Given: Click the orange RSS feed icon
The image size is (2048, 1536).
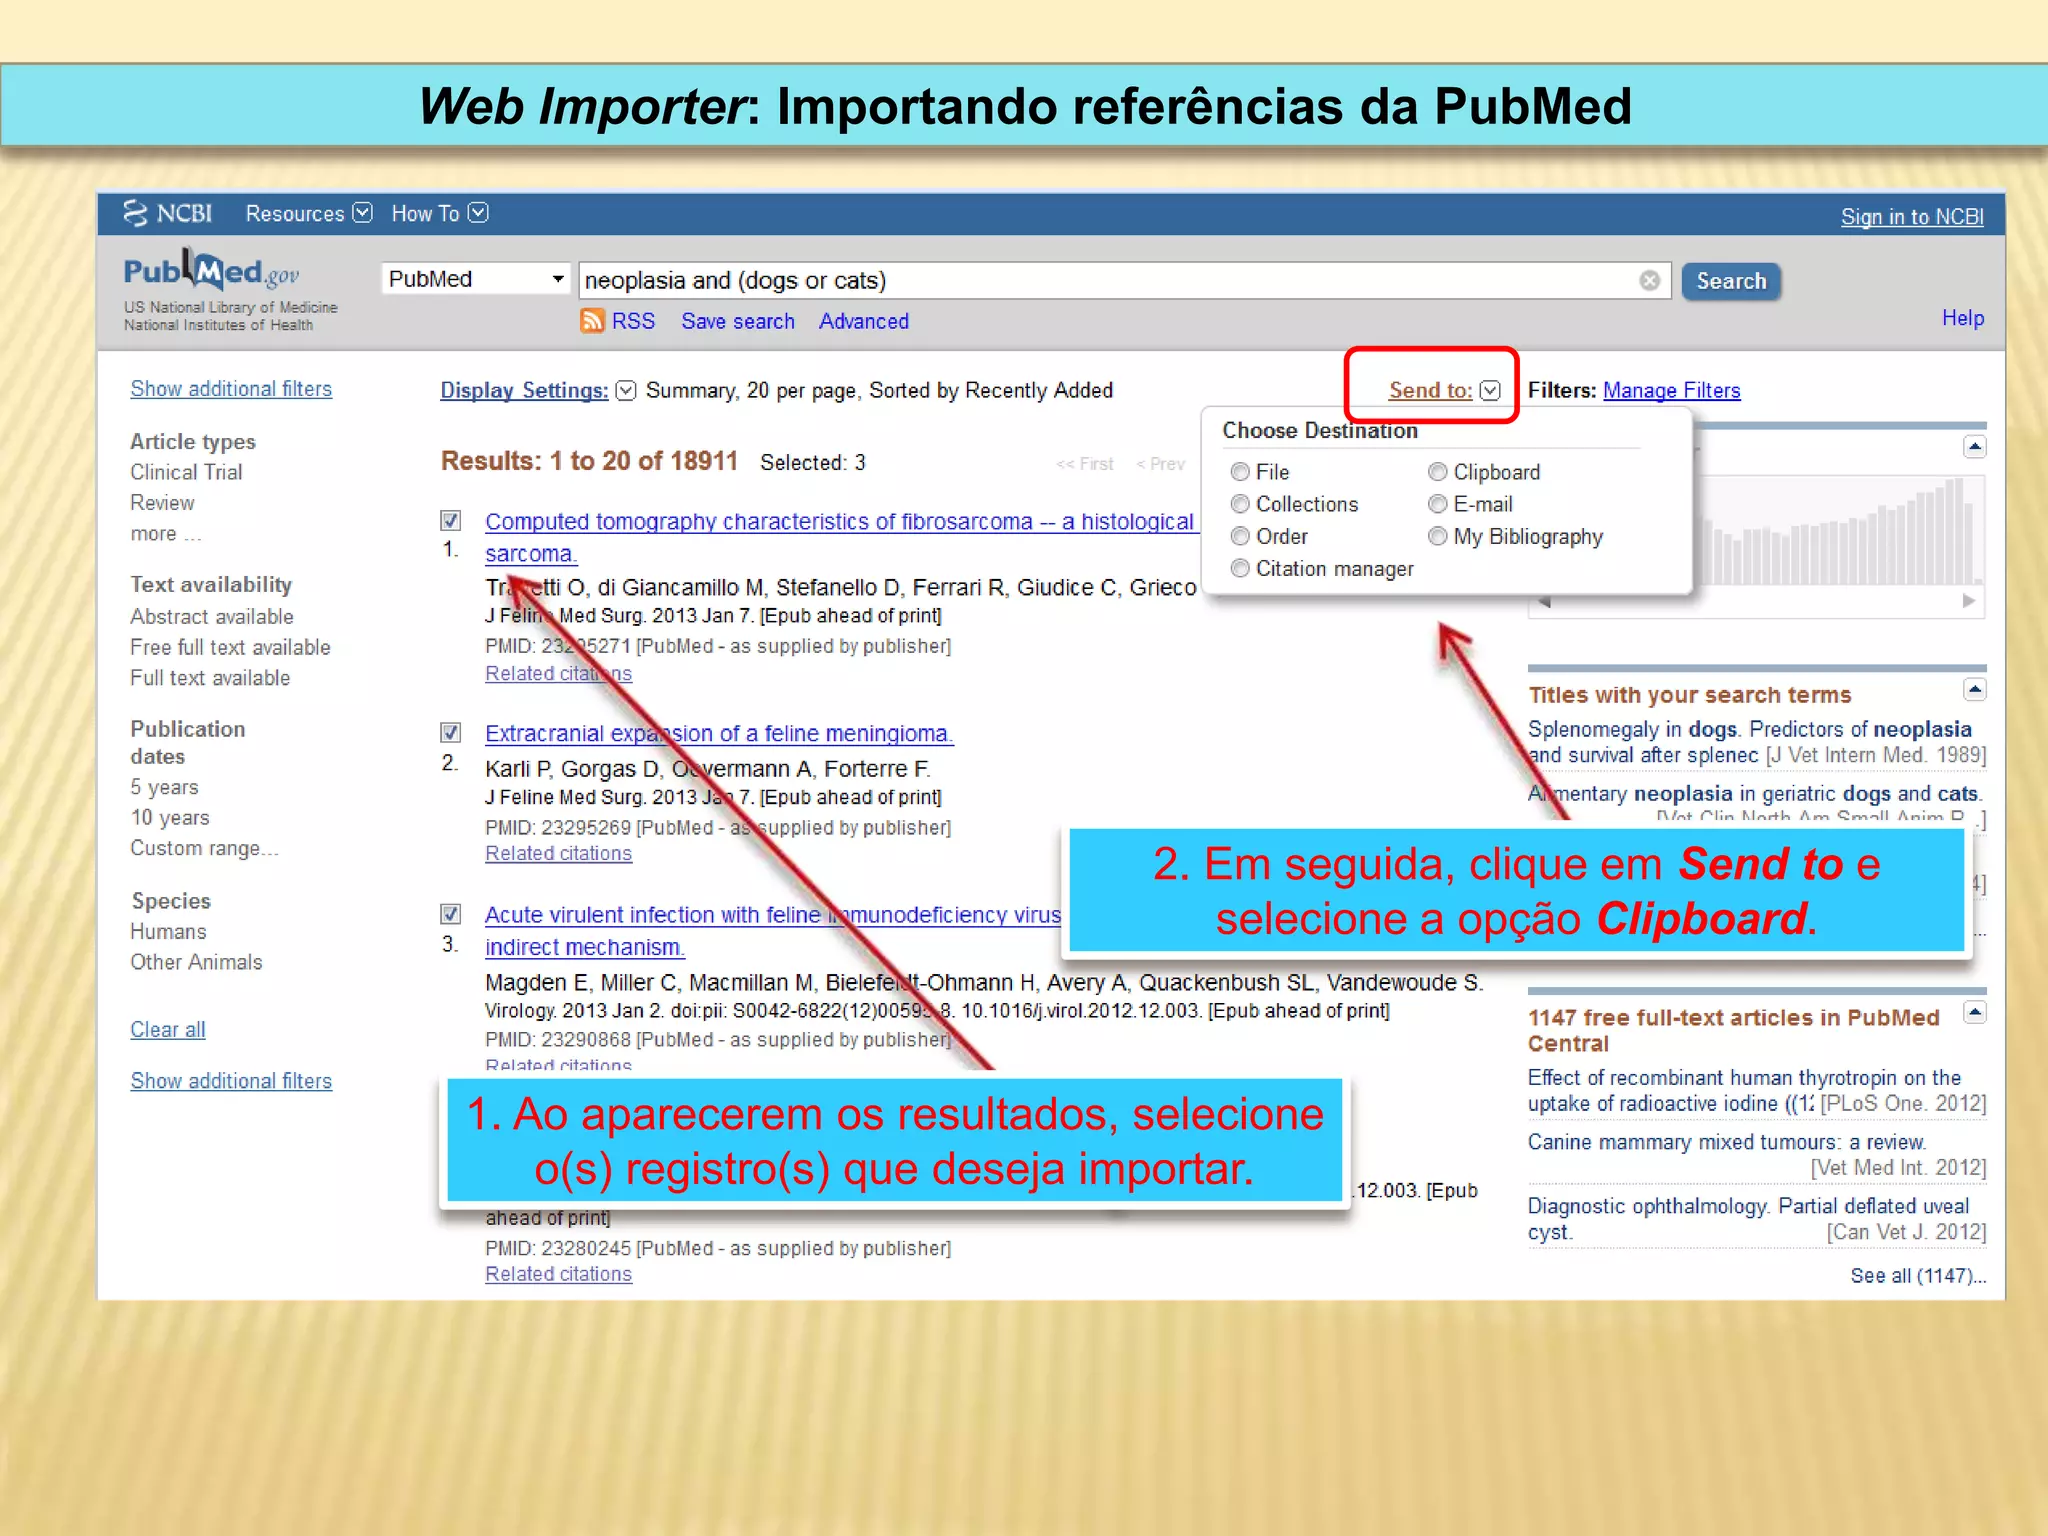Looking at the screenshot, I should 592,321.
